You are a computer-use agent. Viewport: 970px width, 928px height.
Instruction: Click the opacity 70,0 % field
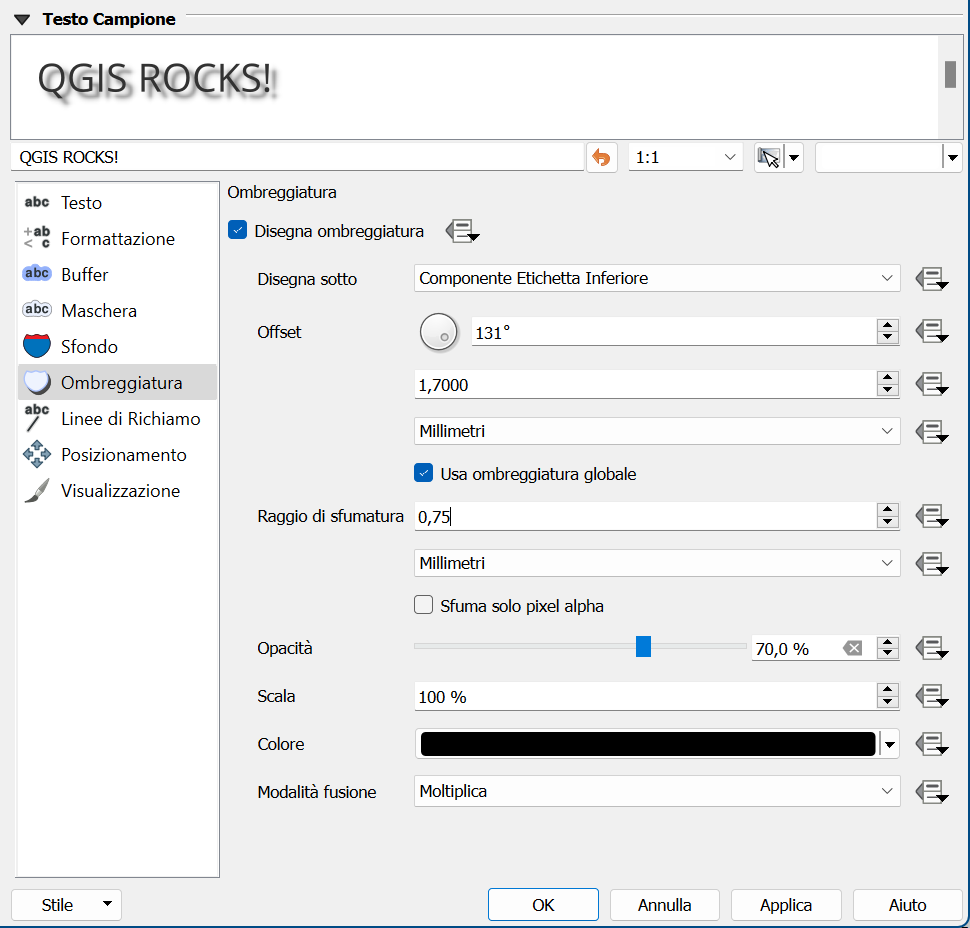796,649
